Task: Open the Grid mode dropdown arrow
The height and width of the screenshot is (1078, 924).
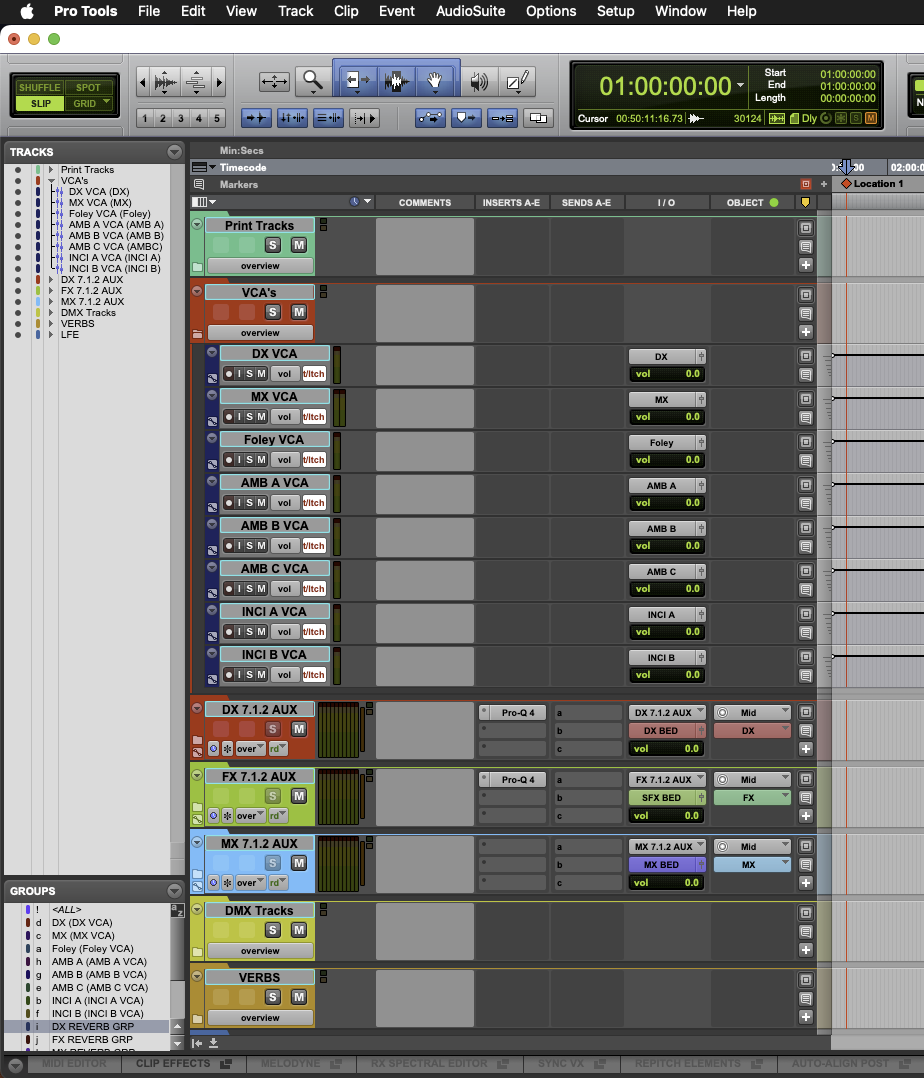Action: (107, 102)
